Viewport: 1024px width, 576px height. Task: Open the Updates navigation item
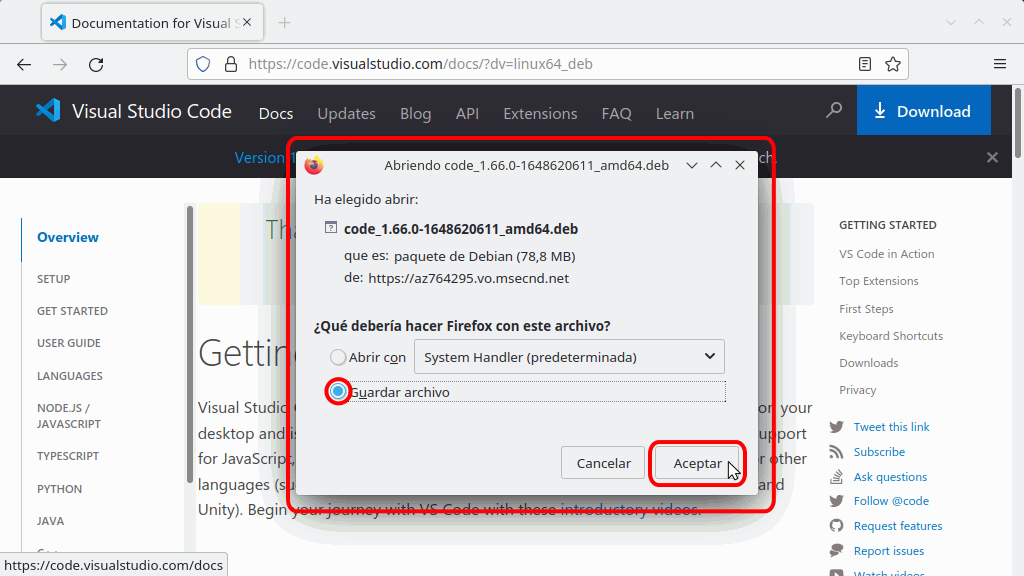point(346,114)
